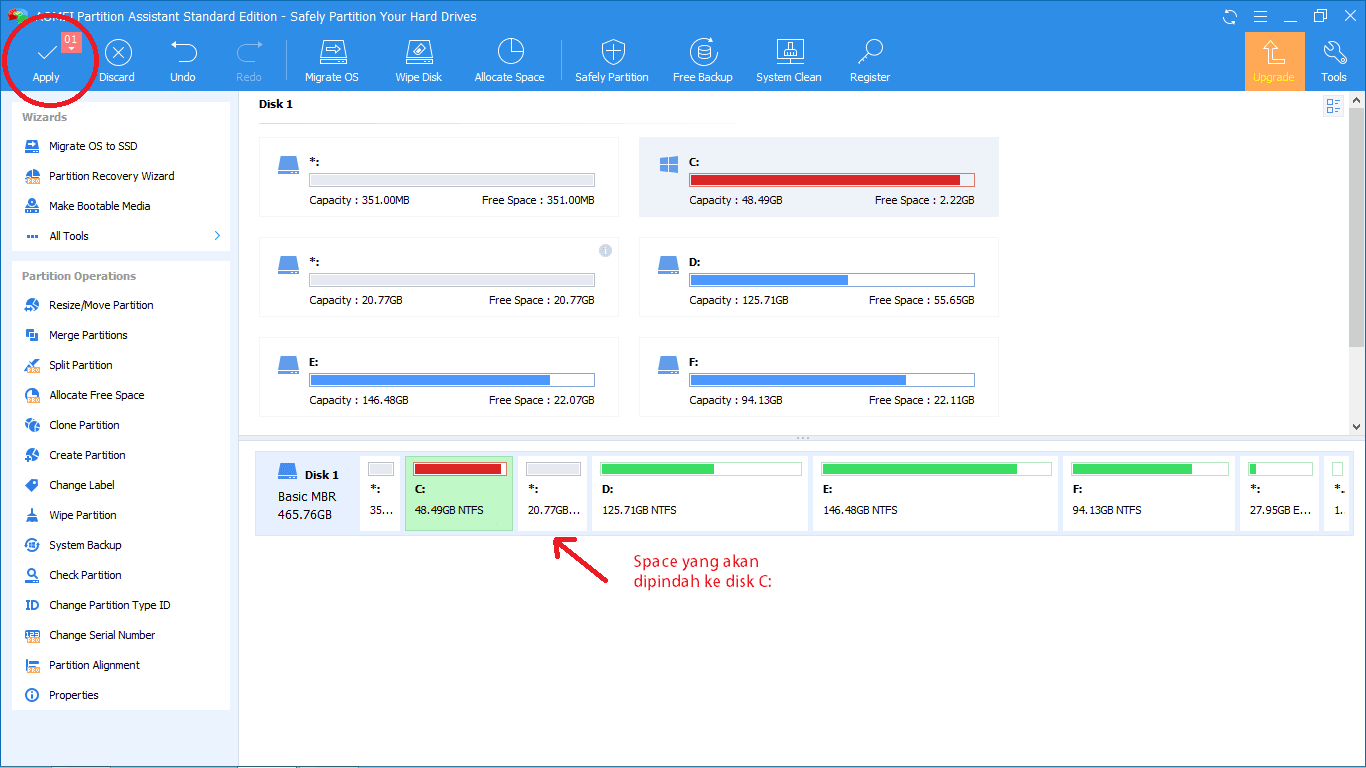Select 20.77GB unallocated block in disk map
The height and width of the screenshot is (768, 1366).
(x=553, y=494)
